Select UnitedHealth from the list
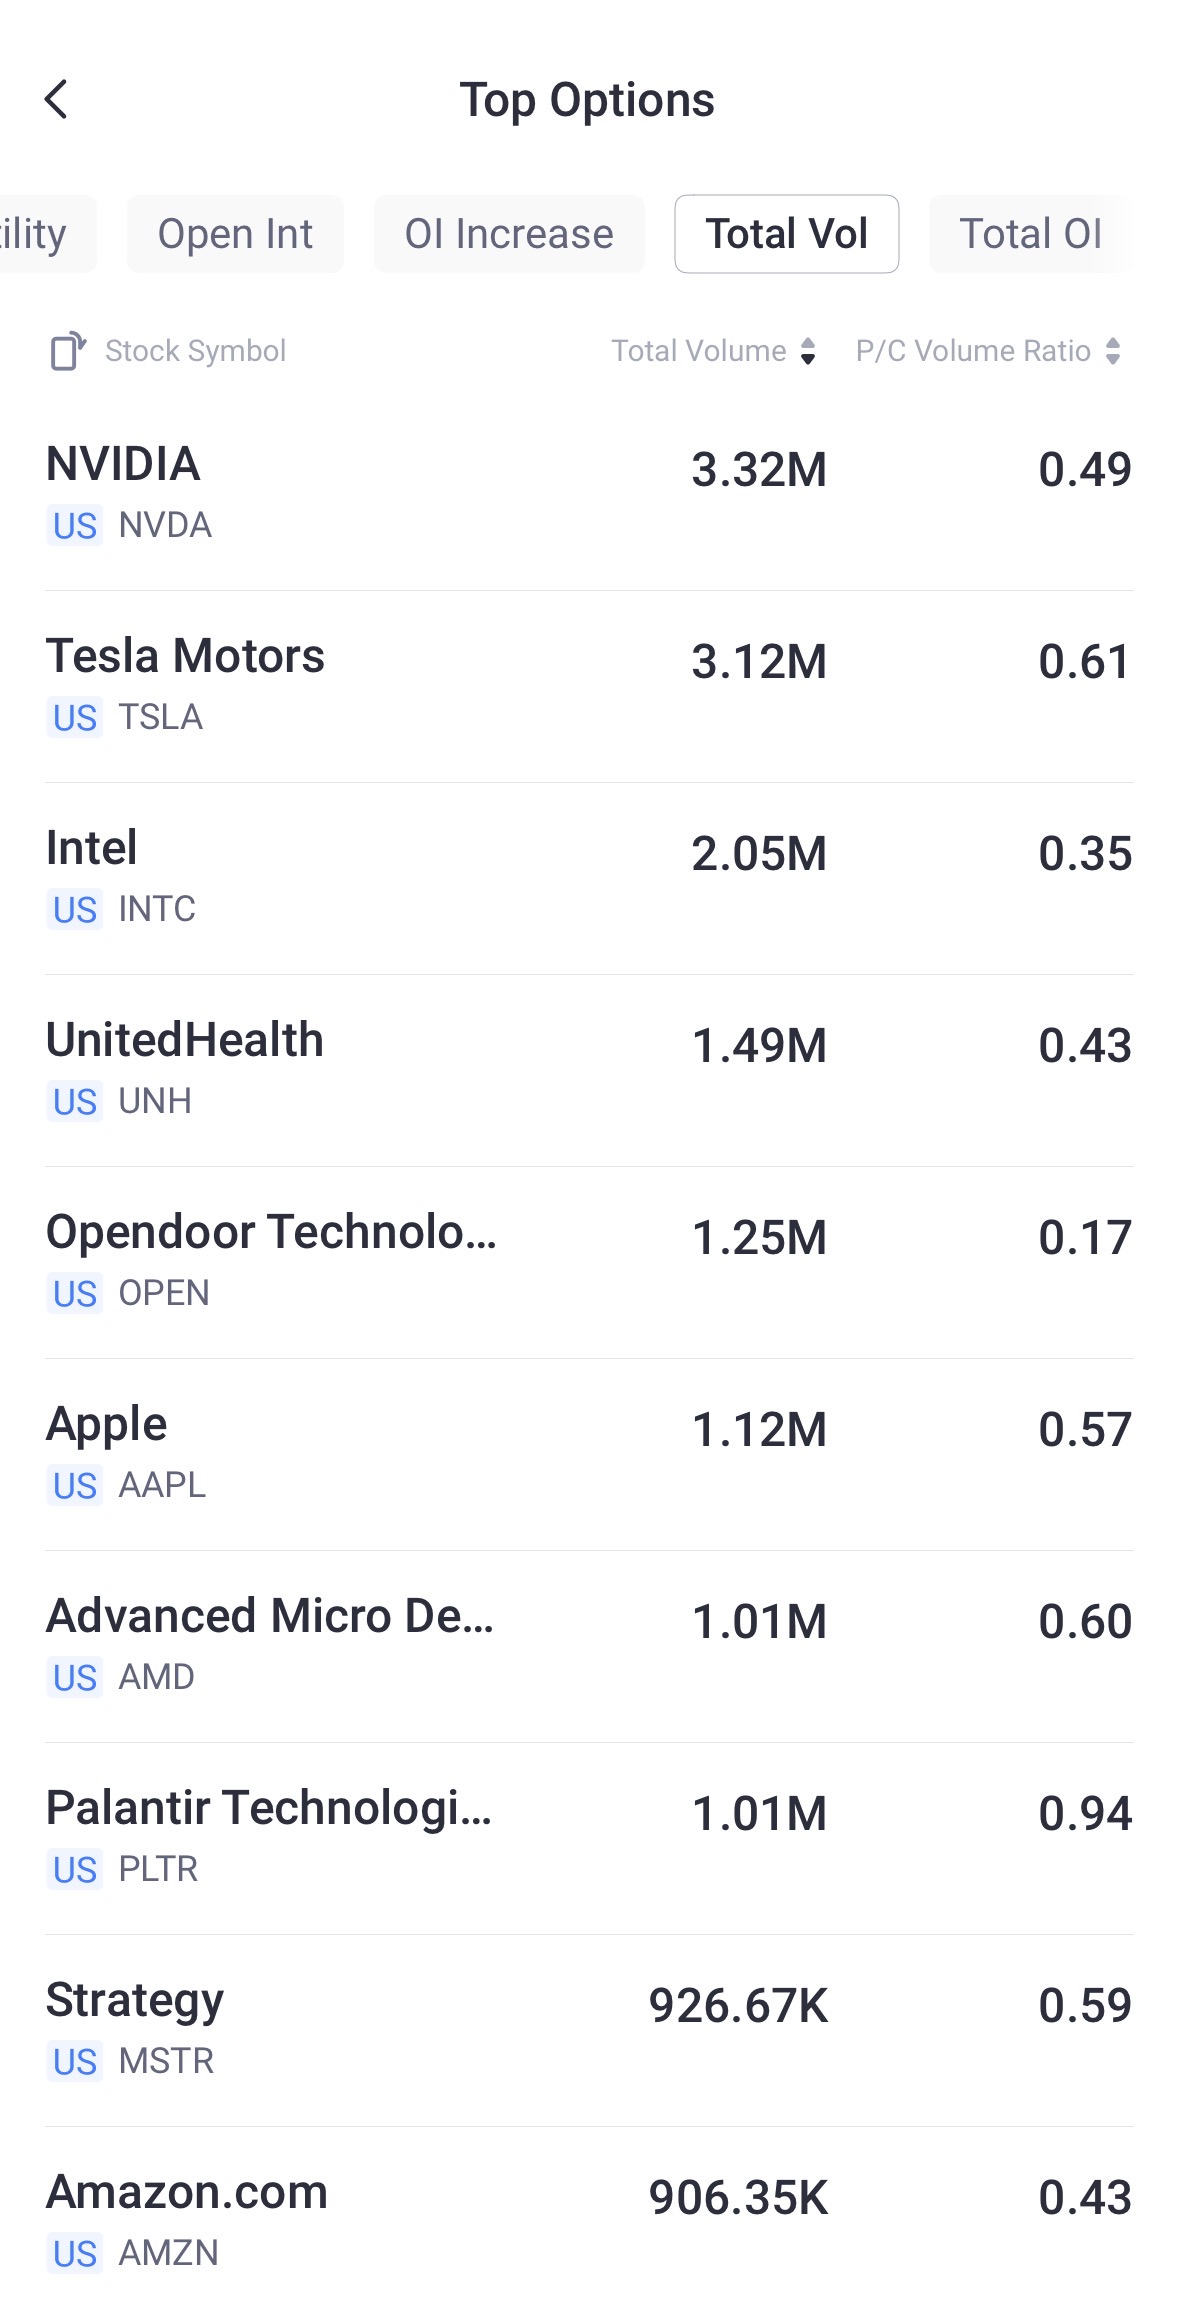This screenshot has width=1179, height=2313. coord(589,1069)
